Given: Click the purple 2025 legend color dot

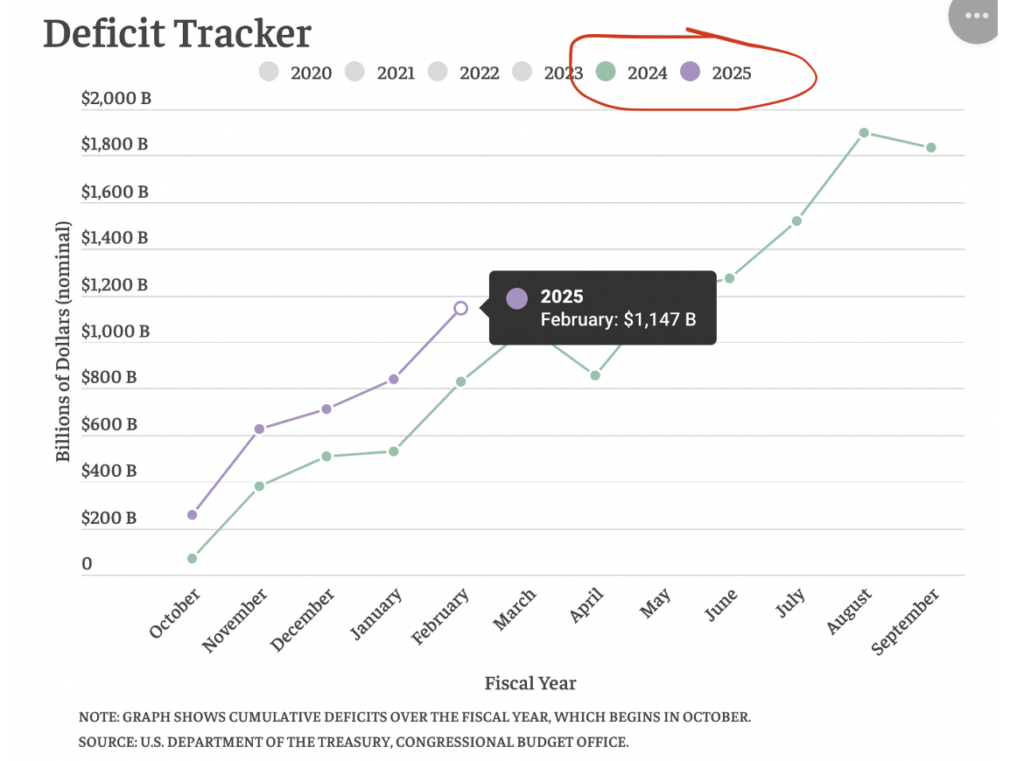Looking at the screenshot, I should (690, 72).
